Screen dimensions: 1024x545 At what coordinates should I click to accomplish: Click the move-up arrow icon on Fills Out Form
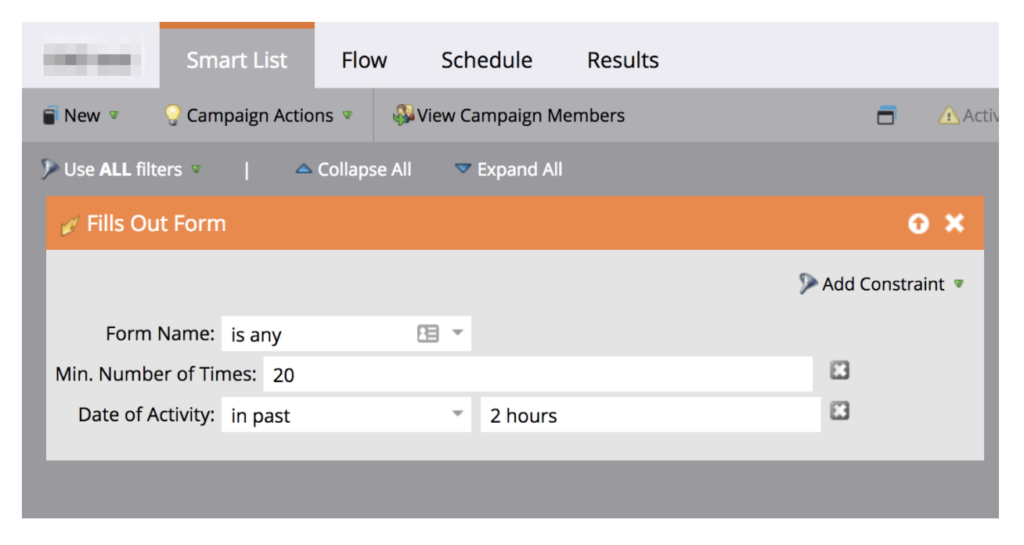point(918,224)
